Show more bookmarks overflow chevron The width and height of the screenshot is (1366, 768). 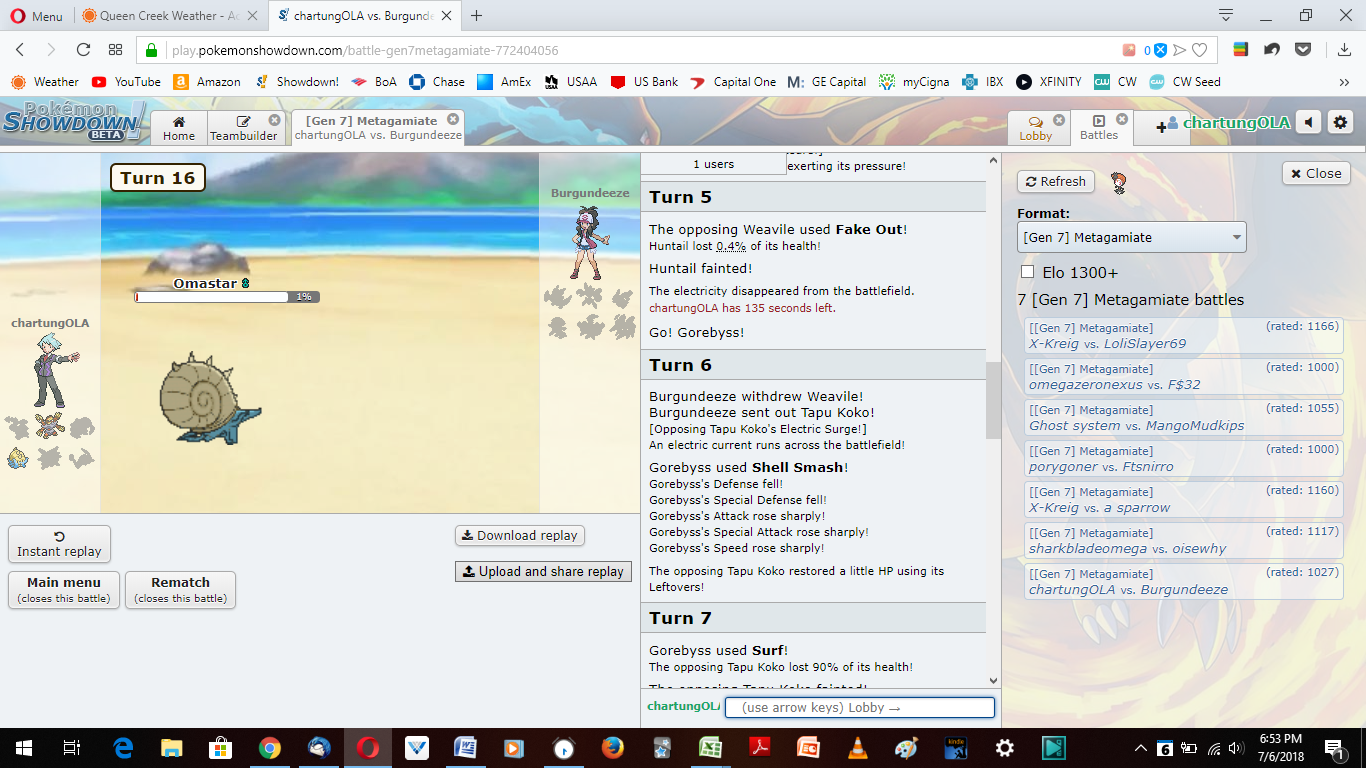[1344, 82]
